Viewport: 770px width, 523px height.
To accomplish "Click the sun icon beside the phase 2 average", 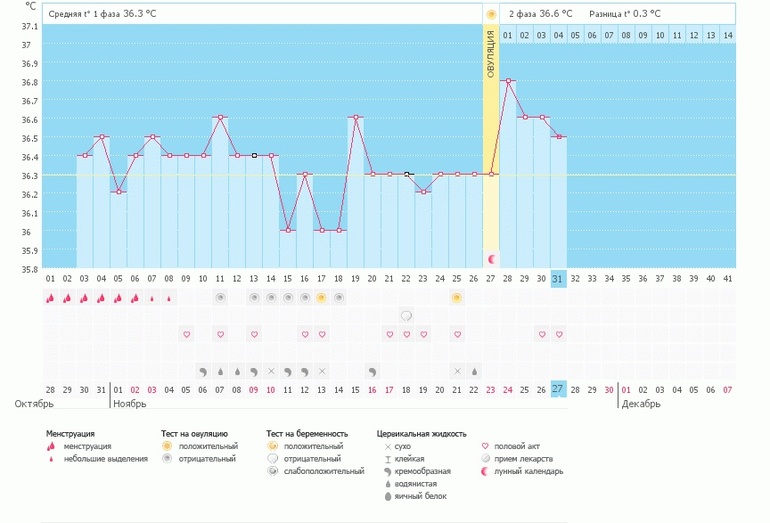I will coord(491,15).
